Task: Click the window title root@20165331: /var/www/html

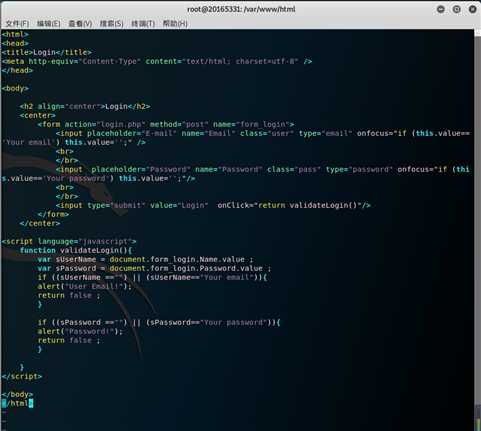Action: pyautogui.click(x=241, y=9)
